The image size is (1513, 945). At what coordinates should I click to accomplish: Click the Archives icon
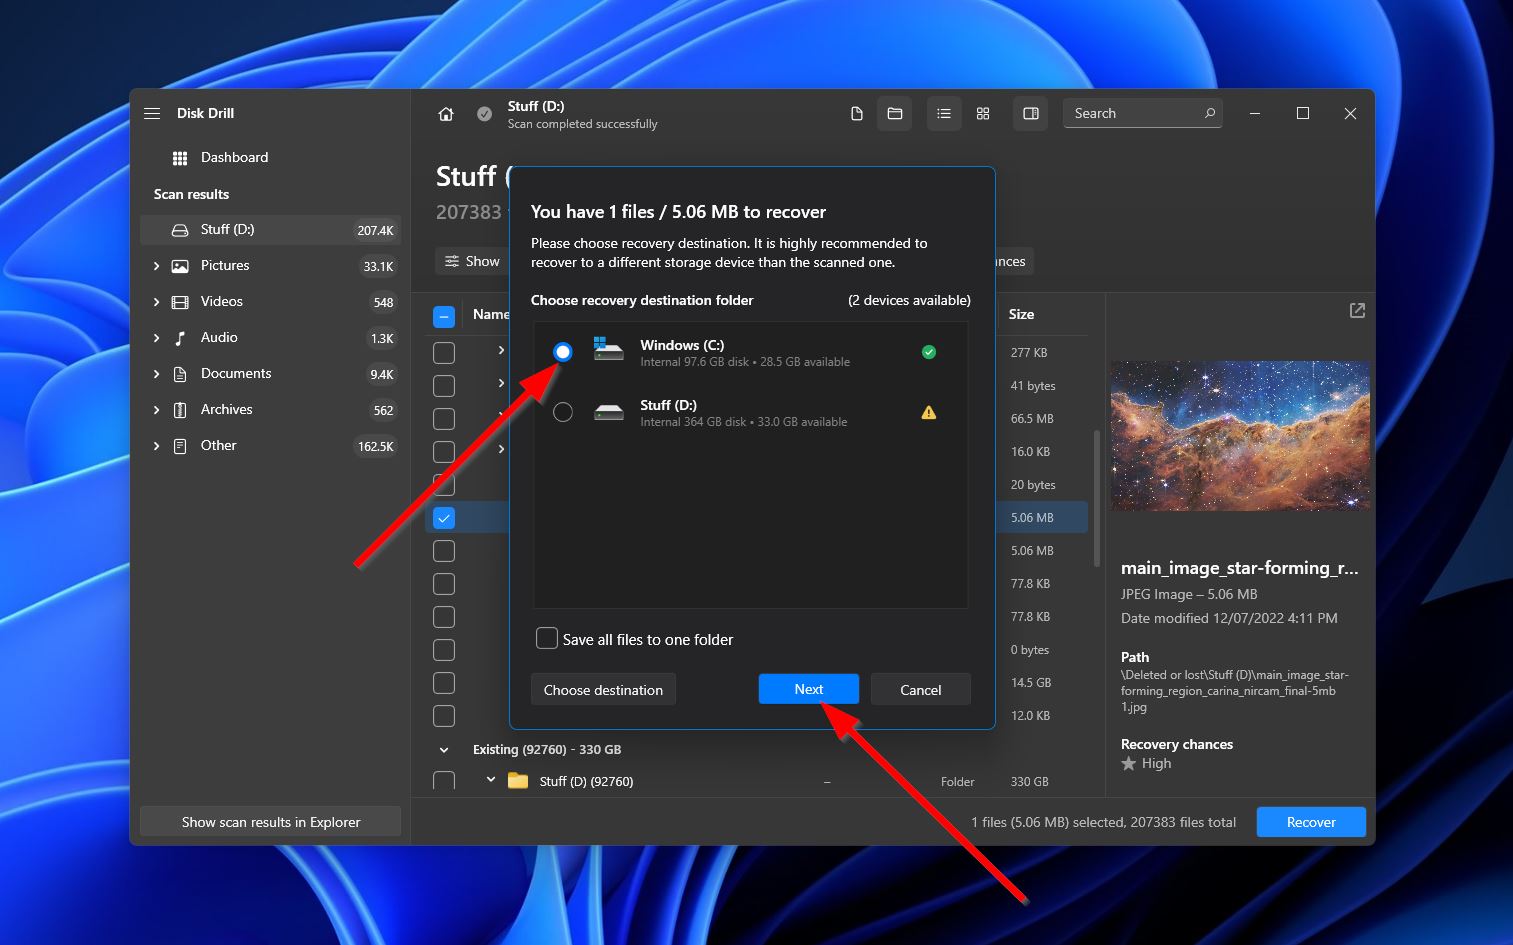180,410
